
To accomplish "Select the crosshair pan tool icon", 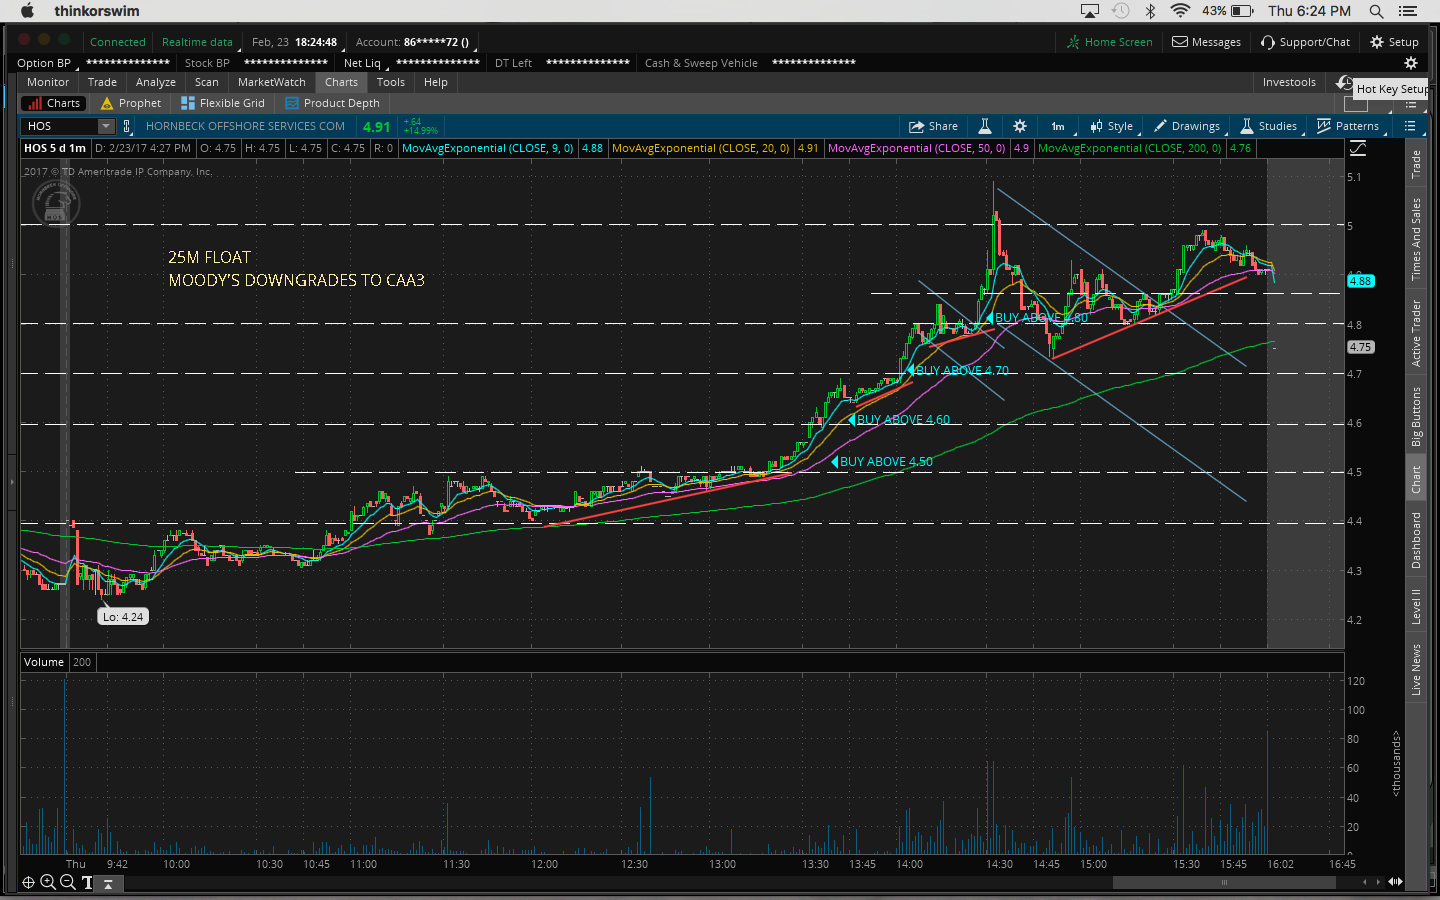I will (x=28, y=882).
